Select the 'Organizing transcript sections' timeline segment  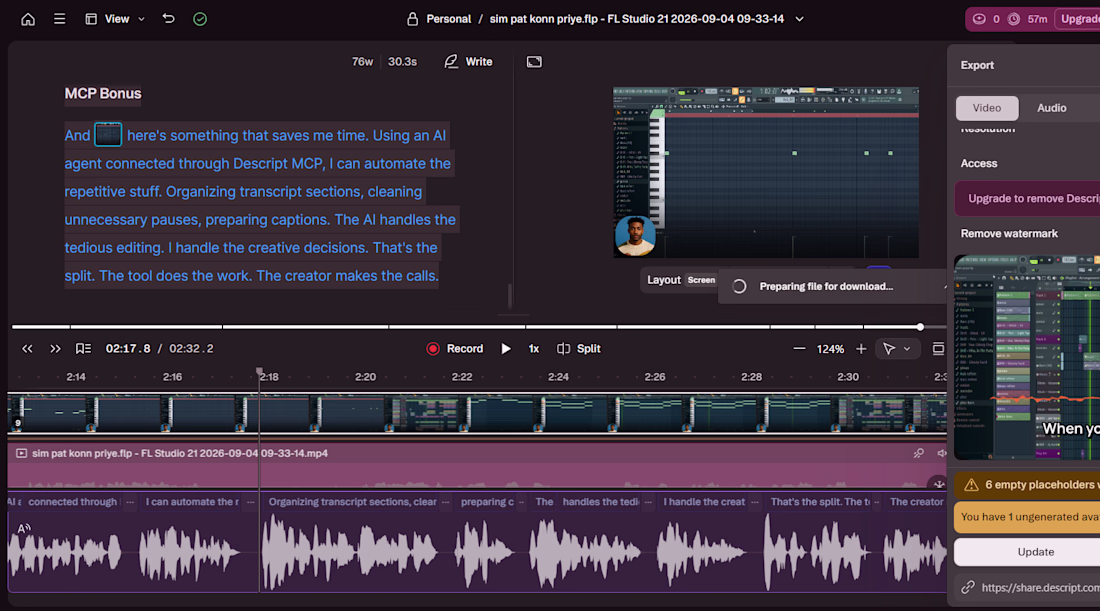click(352, 502)
